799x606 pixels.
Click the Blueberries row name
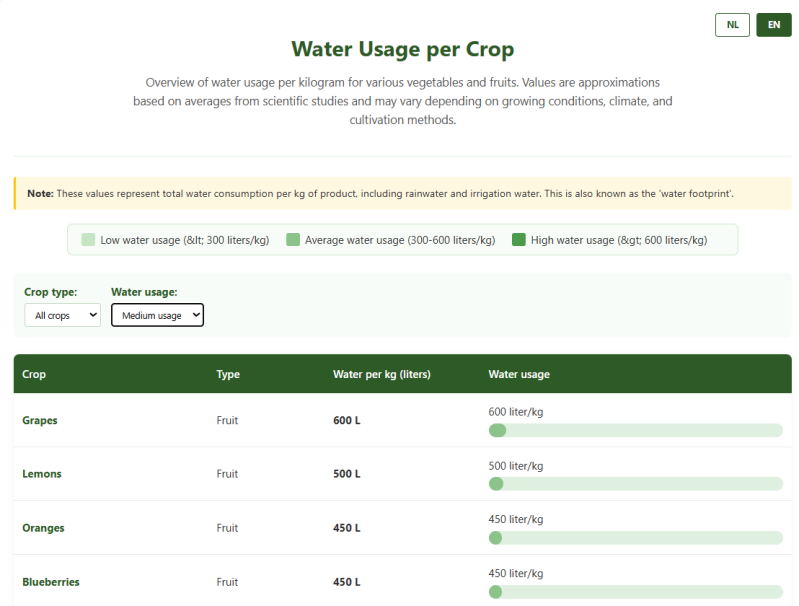click(x=51, y=582)
